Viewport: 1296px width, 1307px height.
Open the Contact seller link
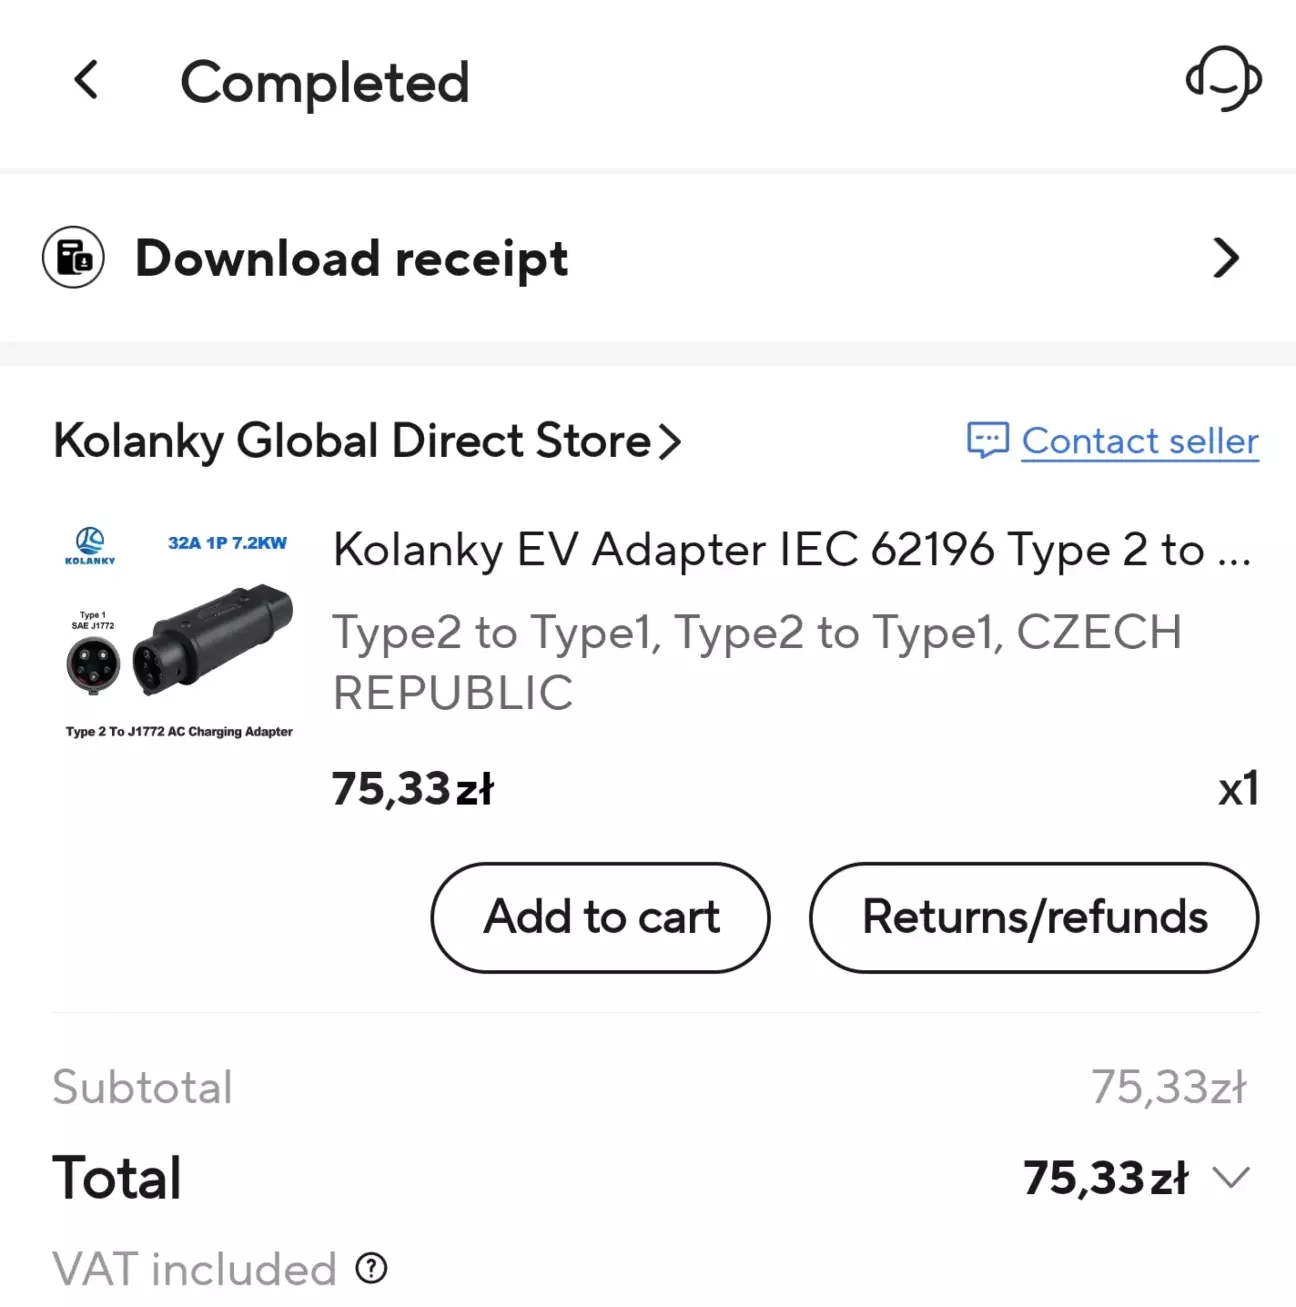point(1140,441)
